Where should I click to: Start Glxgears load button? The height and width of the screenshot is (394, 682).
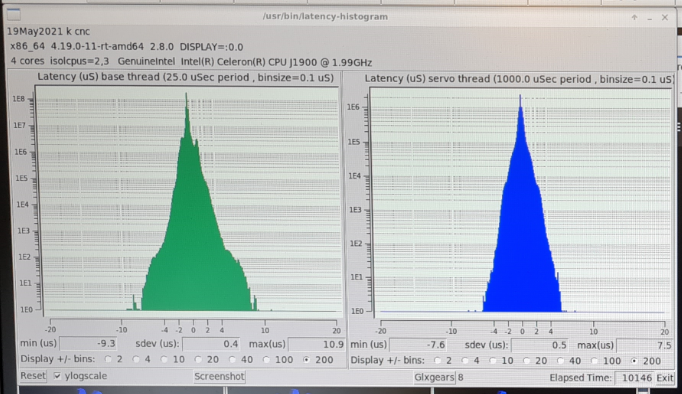pos(434,377)
